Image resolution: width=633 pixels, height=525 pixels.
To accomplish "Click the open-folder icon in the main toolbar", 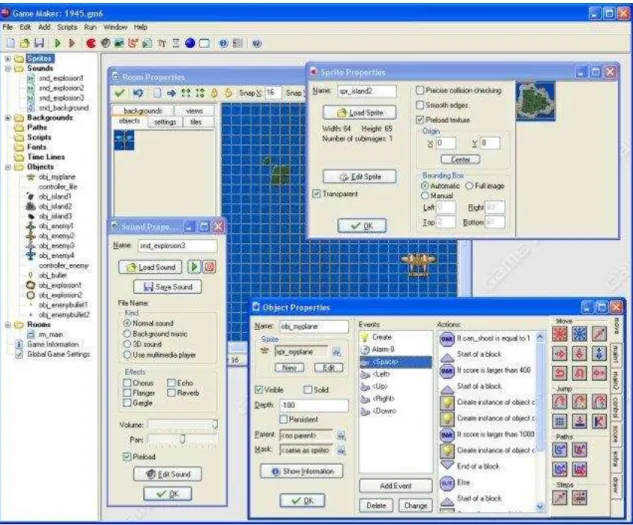I will (25, 43).
